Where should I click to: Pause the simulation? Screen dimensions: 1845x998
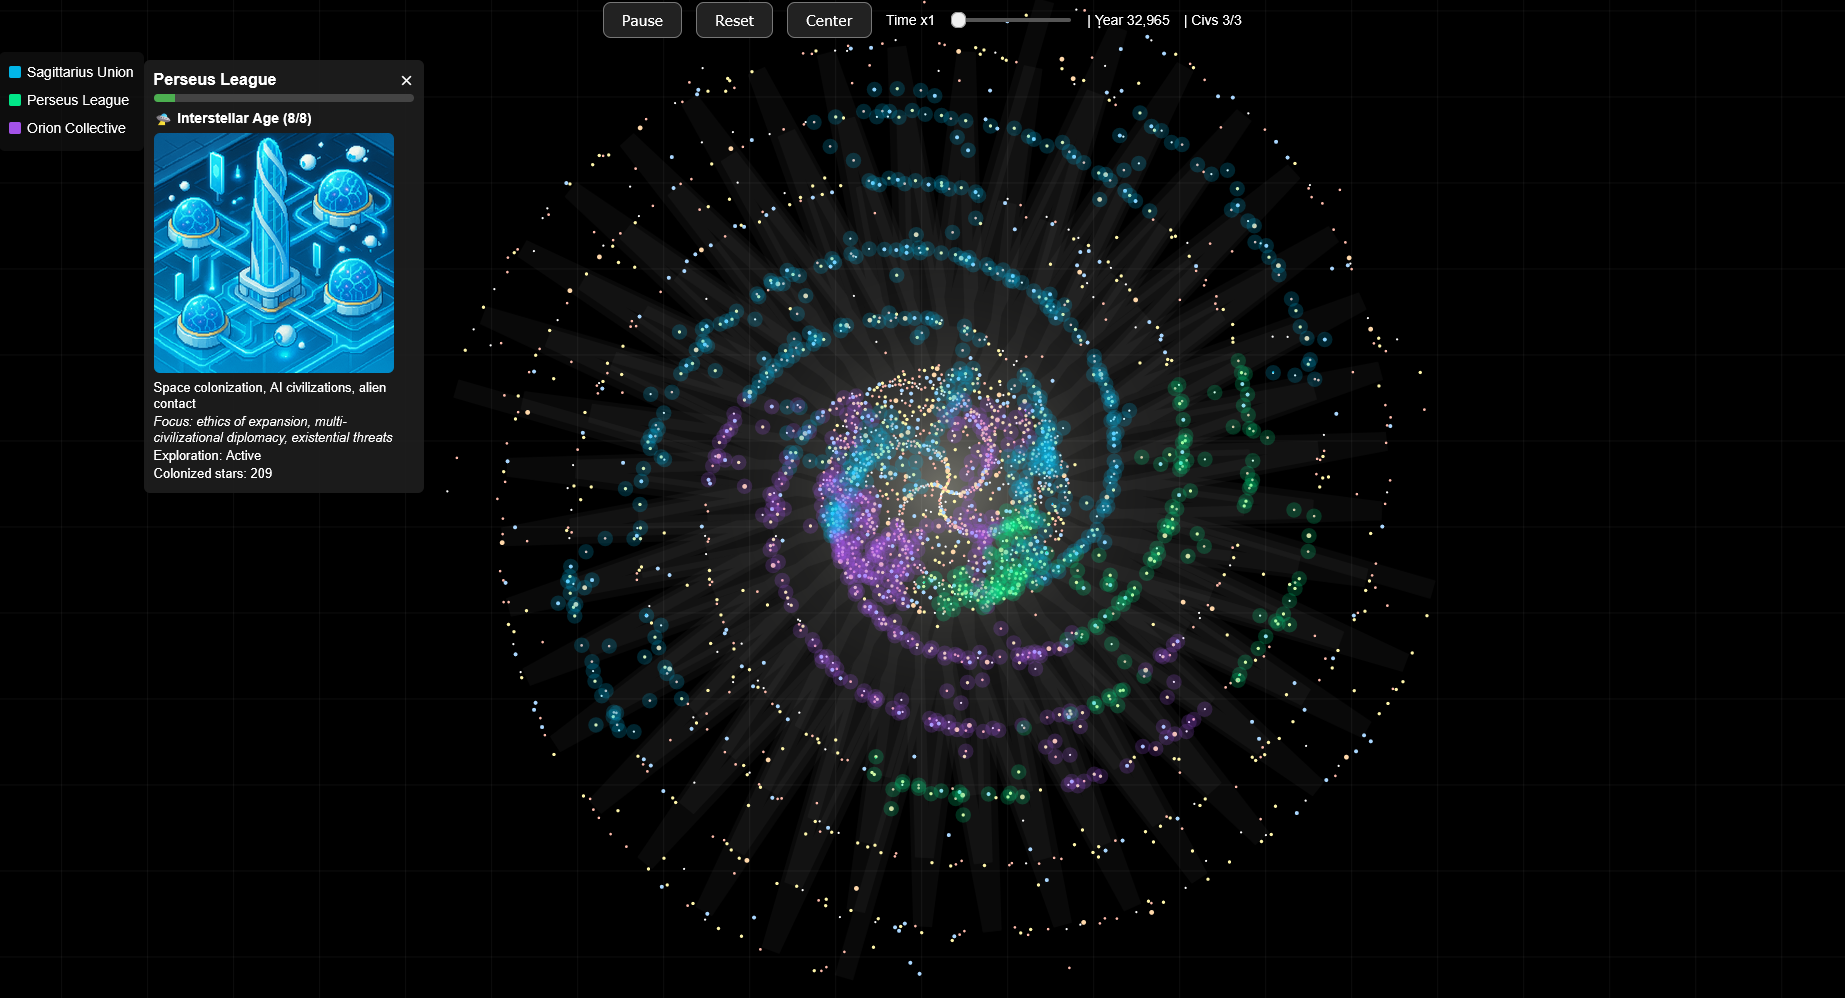pos(642,20)
